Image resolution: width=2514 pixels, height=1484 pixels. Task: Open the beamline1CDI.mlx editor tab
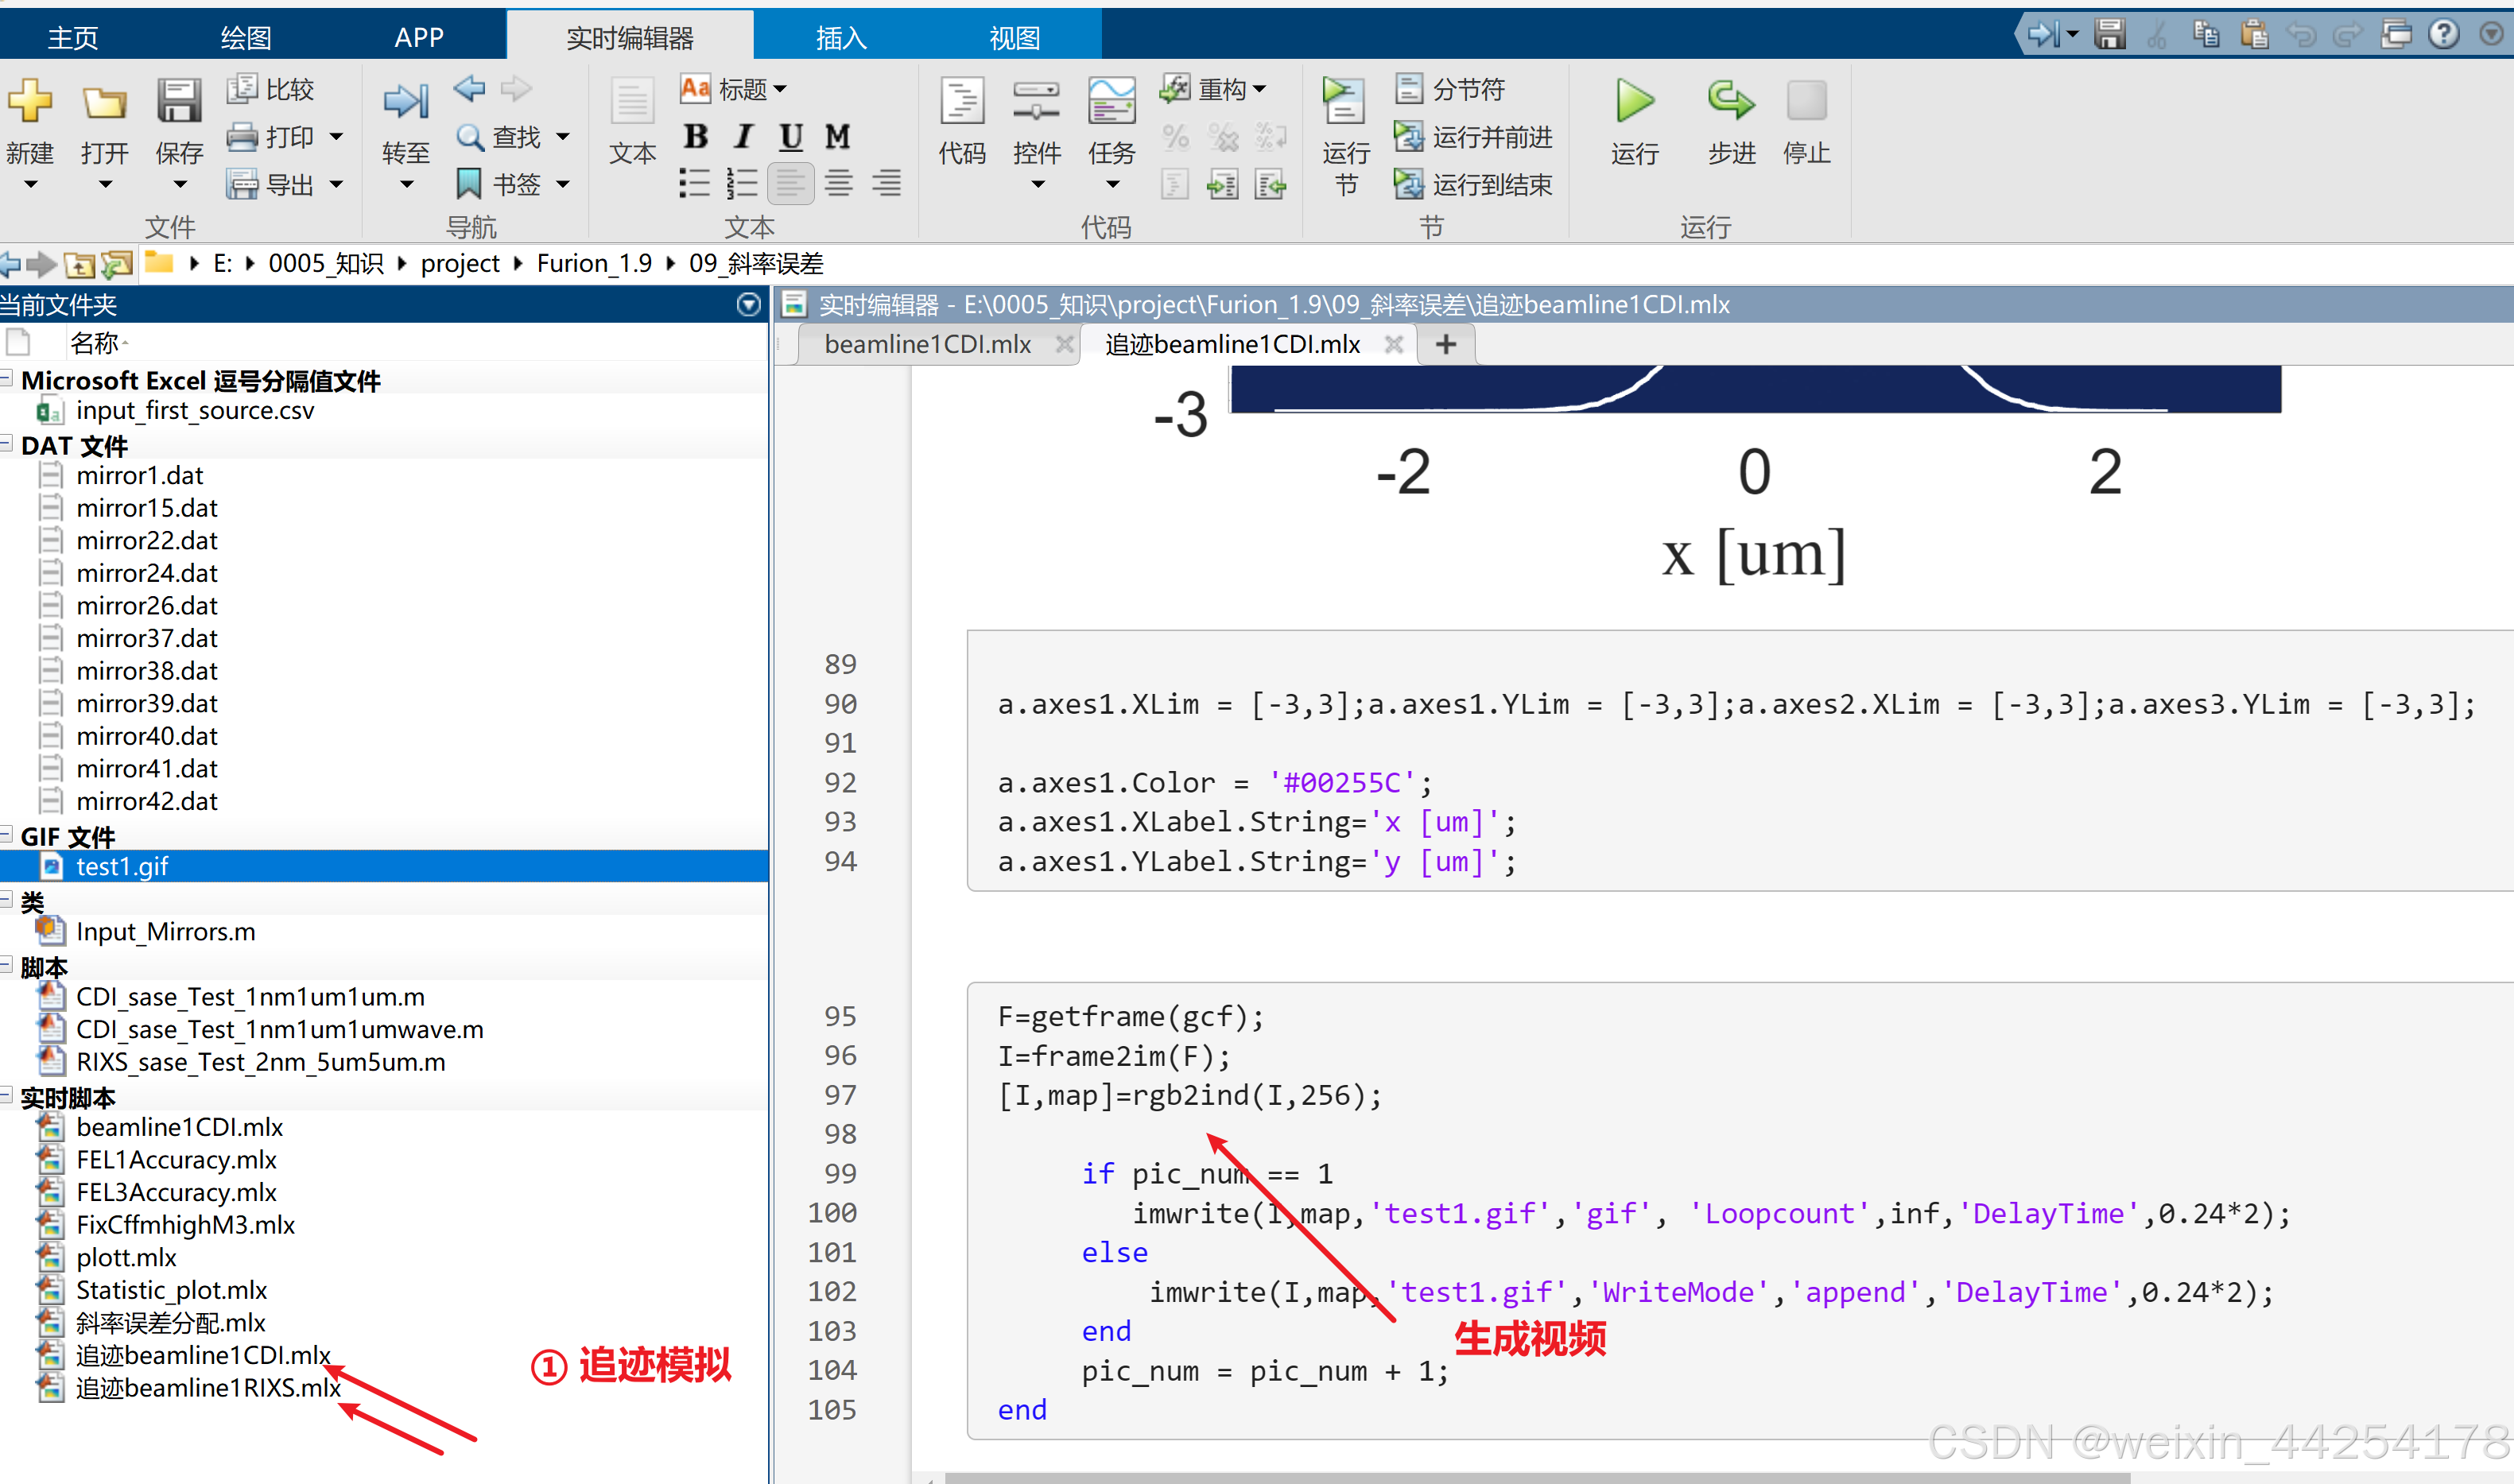(x=926, y=345)
